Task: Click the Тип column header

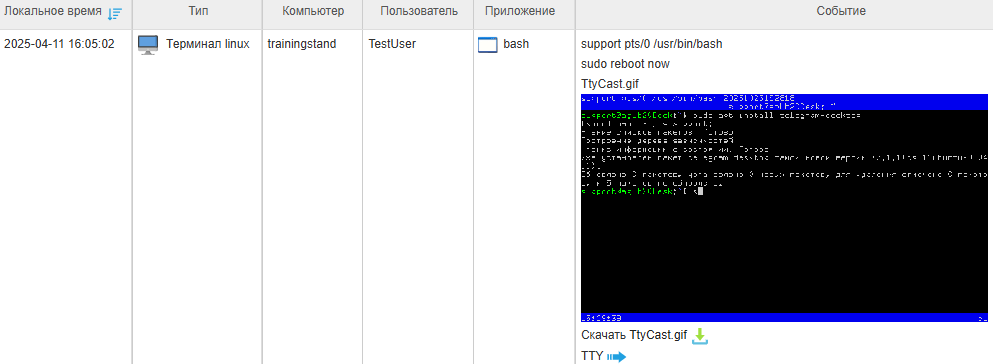Action: click(198, 11)
